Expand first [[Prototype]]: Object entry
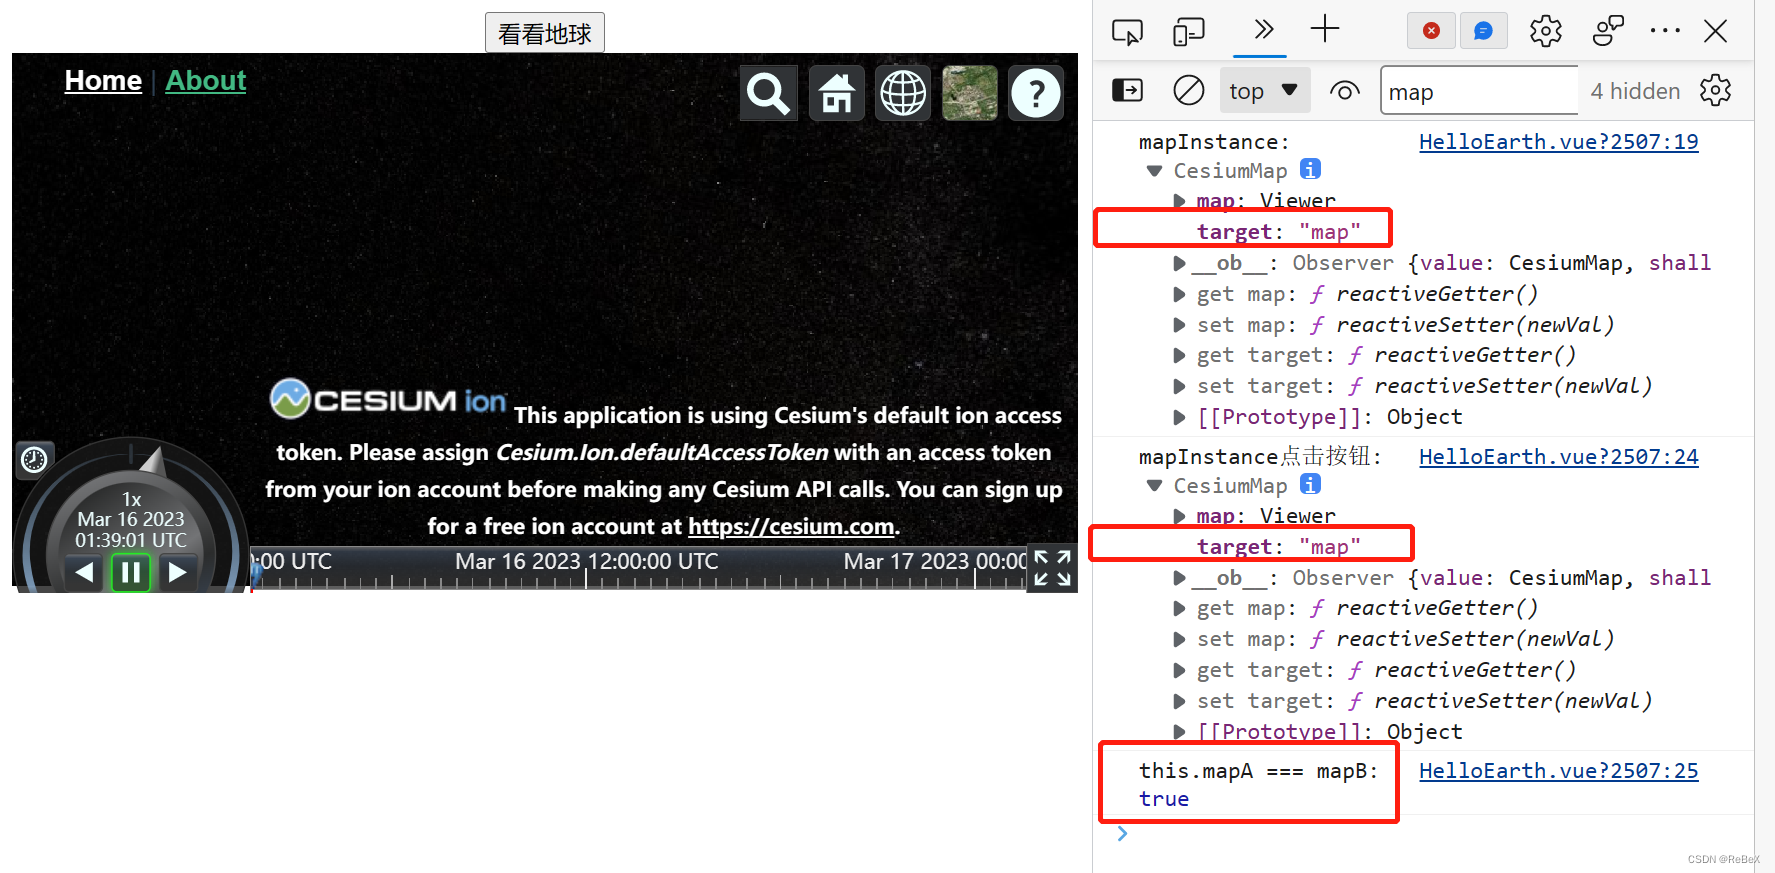 [1179, 417]
